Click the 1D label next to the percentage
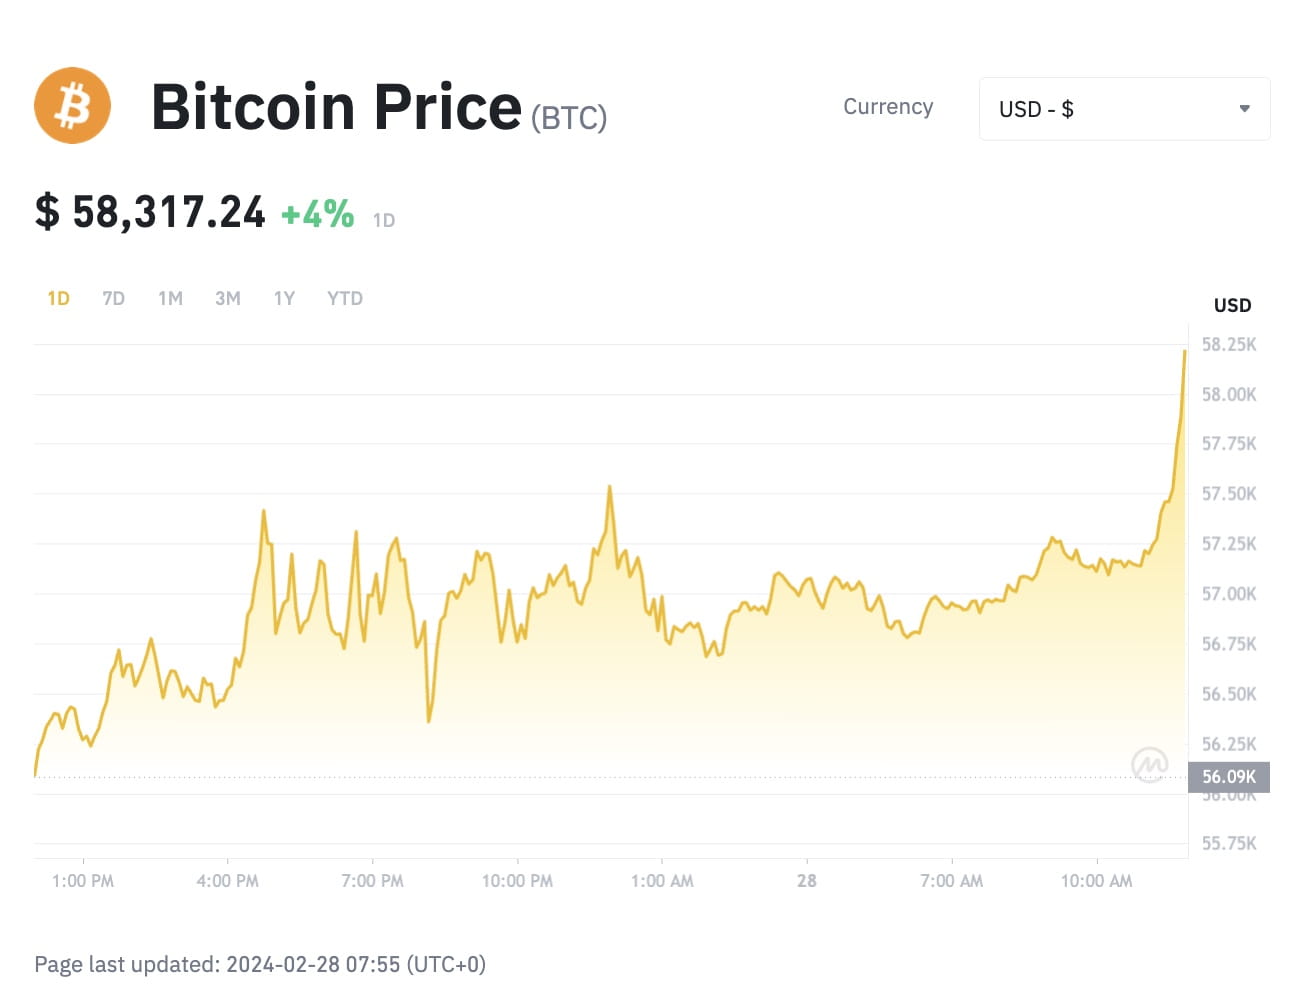This screenshot has width=1314, height=998. click(x=384, y=220)
